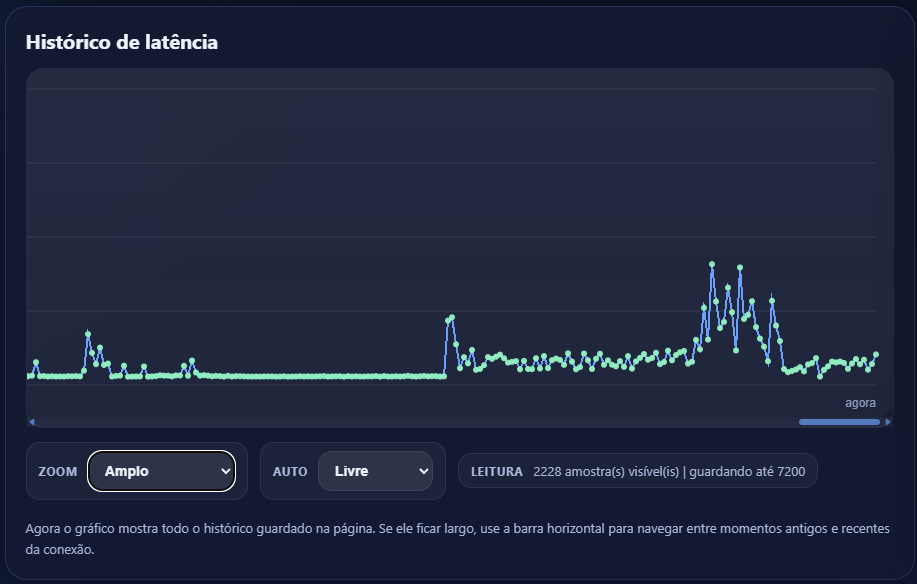Click the early small spike near chart start

pyautogui.click(x=88, y=334)
